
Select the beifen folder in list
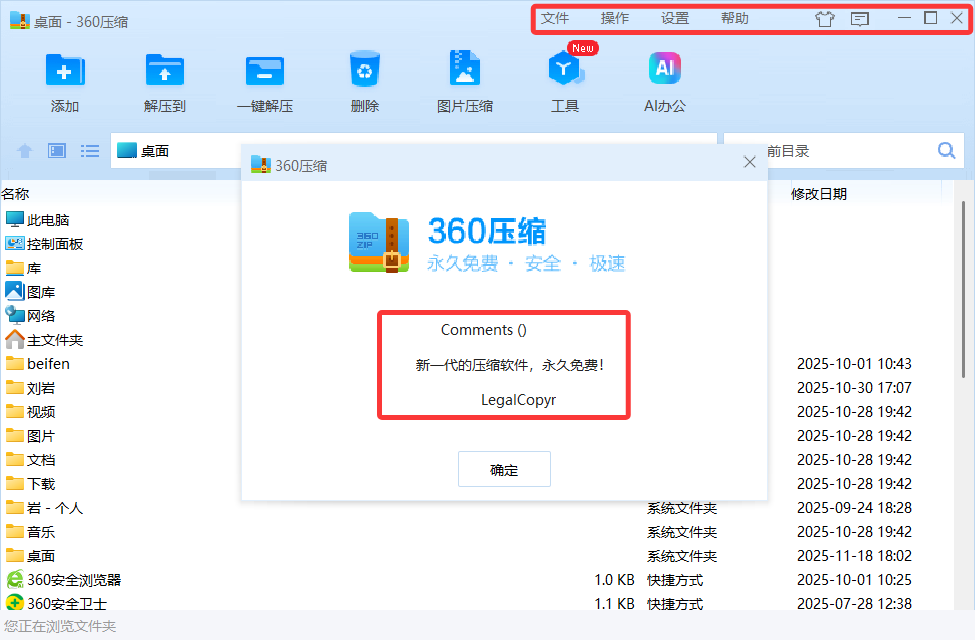click(x=48, y=364)
